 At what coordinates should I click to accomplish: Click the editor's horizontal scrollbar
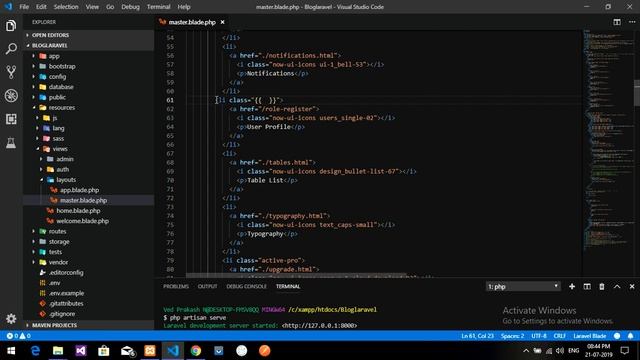pyautogui.click(x=296, y=276)
